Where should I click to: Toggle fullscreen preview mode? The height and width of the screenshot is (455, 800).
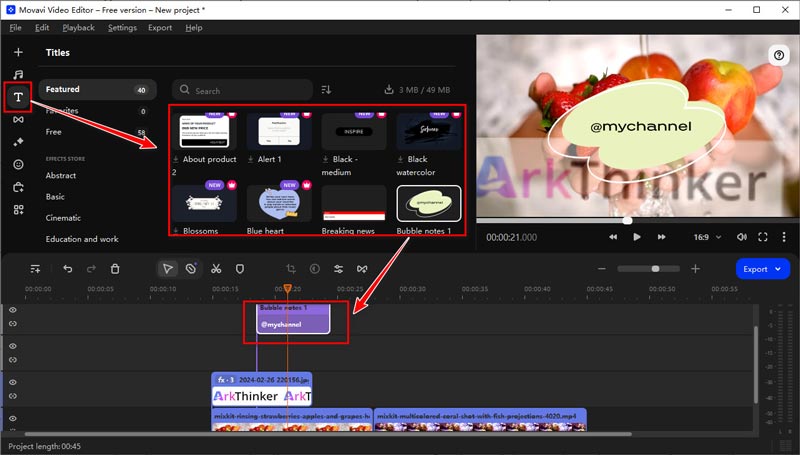click(763, 237)
